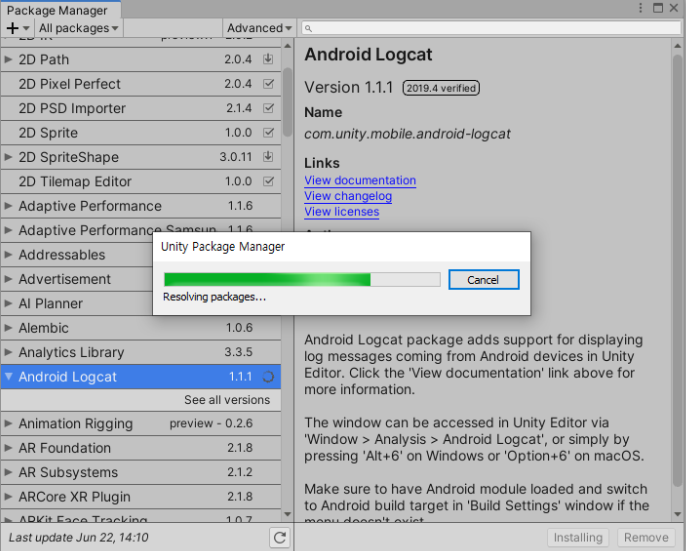This screenshot has height=551, width=686.
Task: Open the All packages filter dropdown
Action: (79, 28)
